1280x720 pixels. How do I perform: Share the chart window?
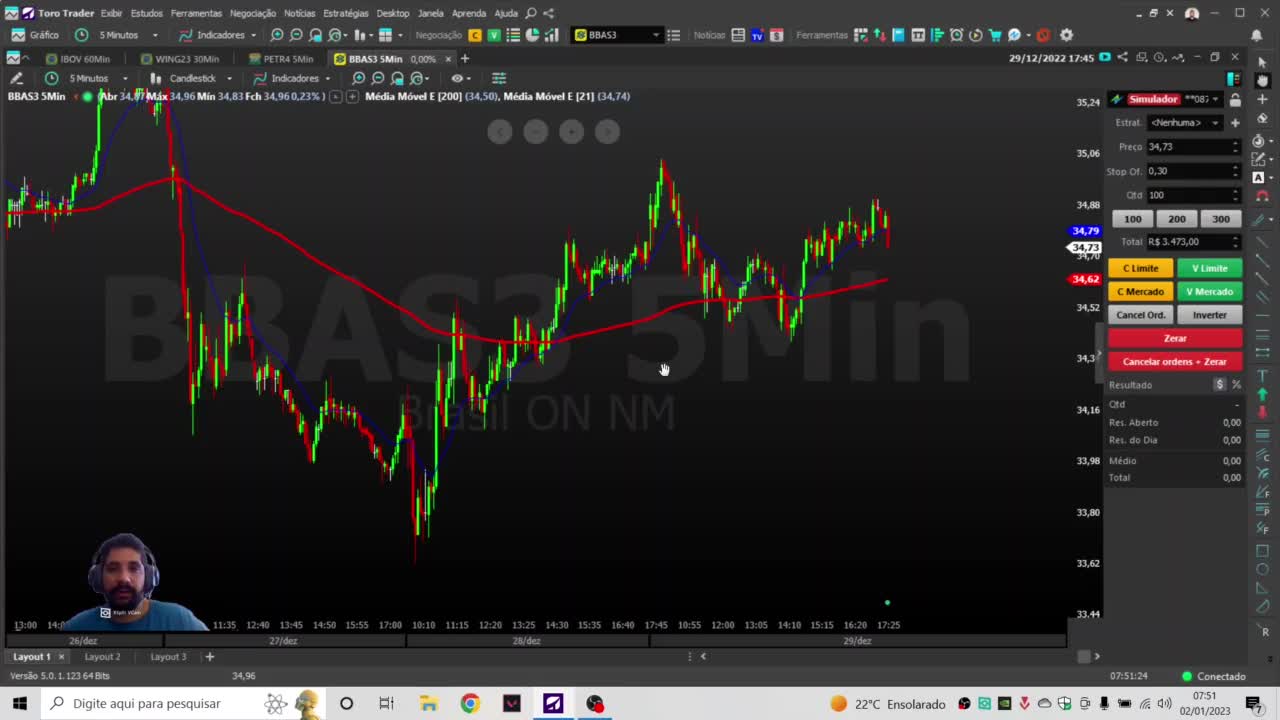click(1122, 58)
